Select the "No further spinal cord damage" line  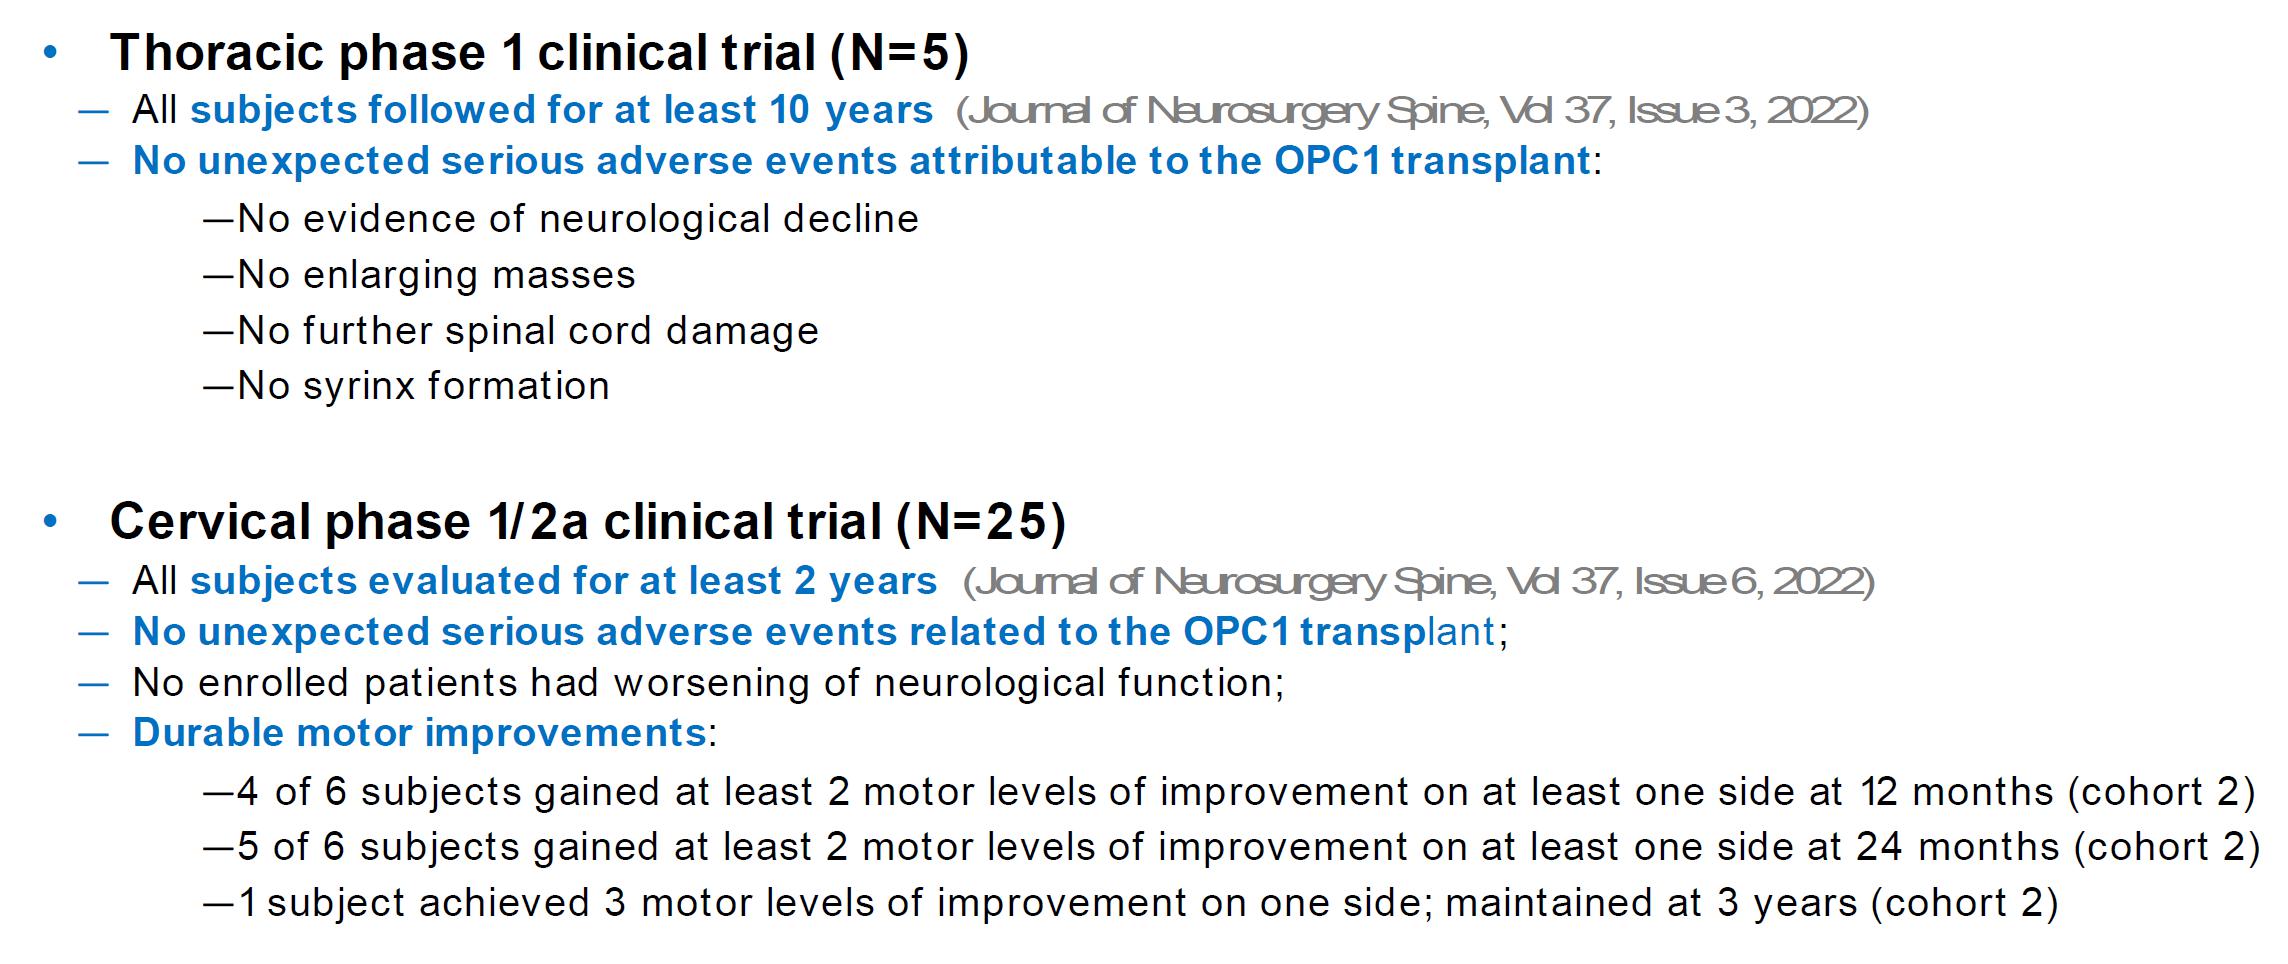[x=511, y=331]
